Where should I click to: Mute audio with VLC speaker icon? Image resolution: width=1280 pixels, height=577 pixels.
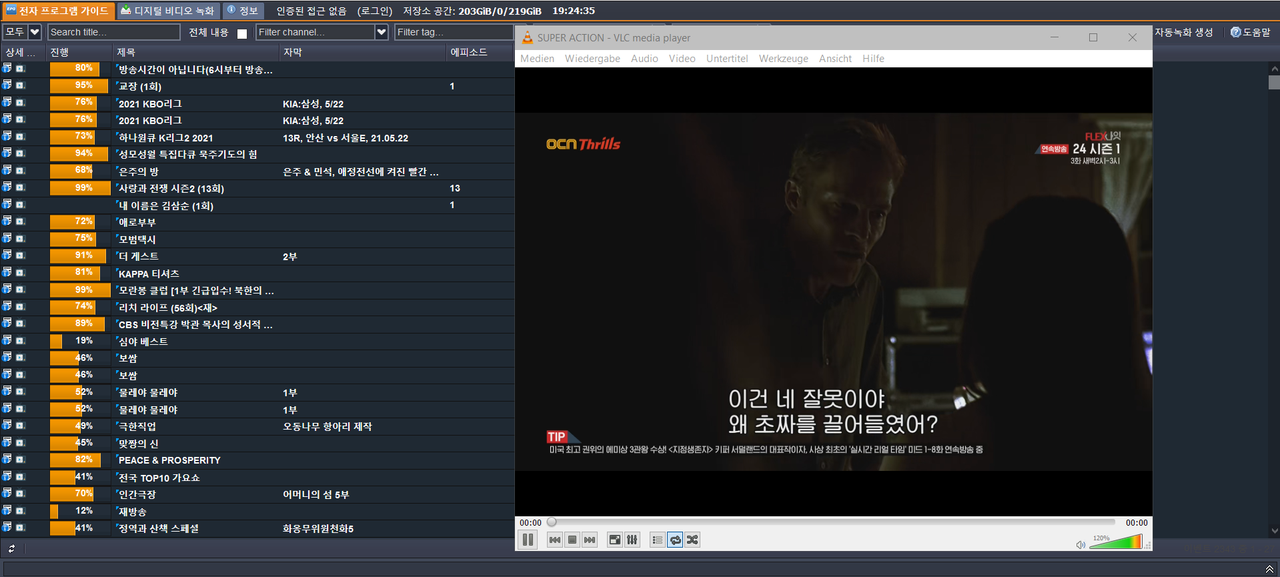tap(1080, 544)
